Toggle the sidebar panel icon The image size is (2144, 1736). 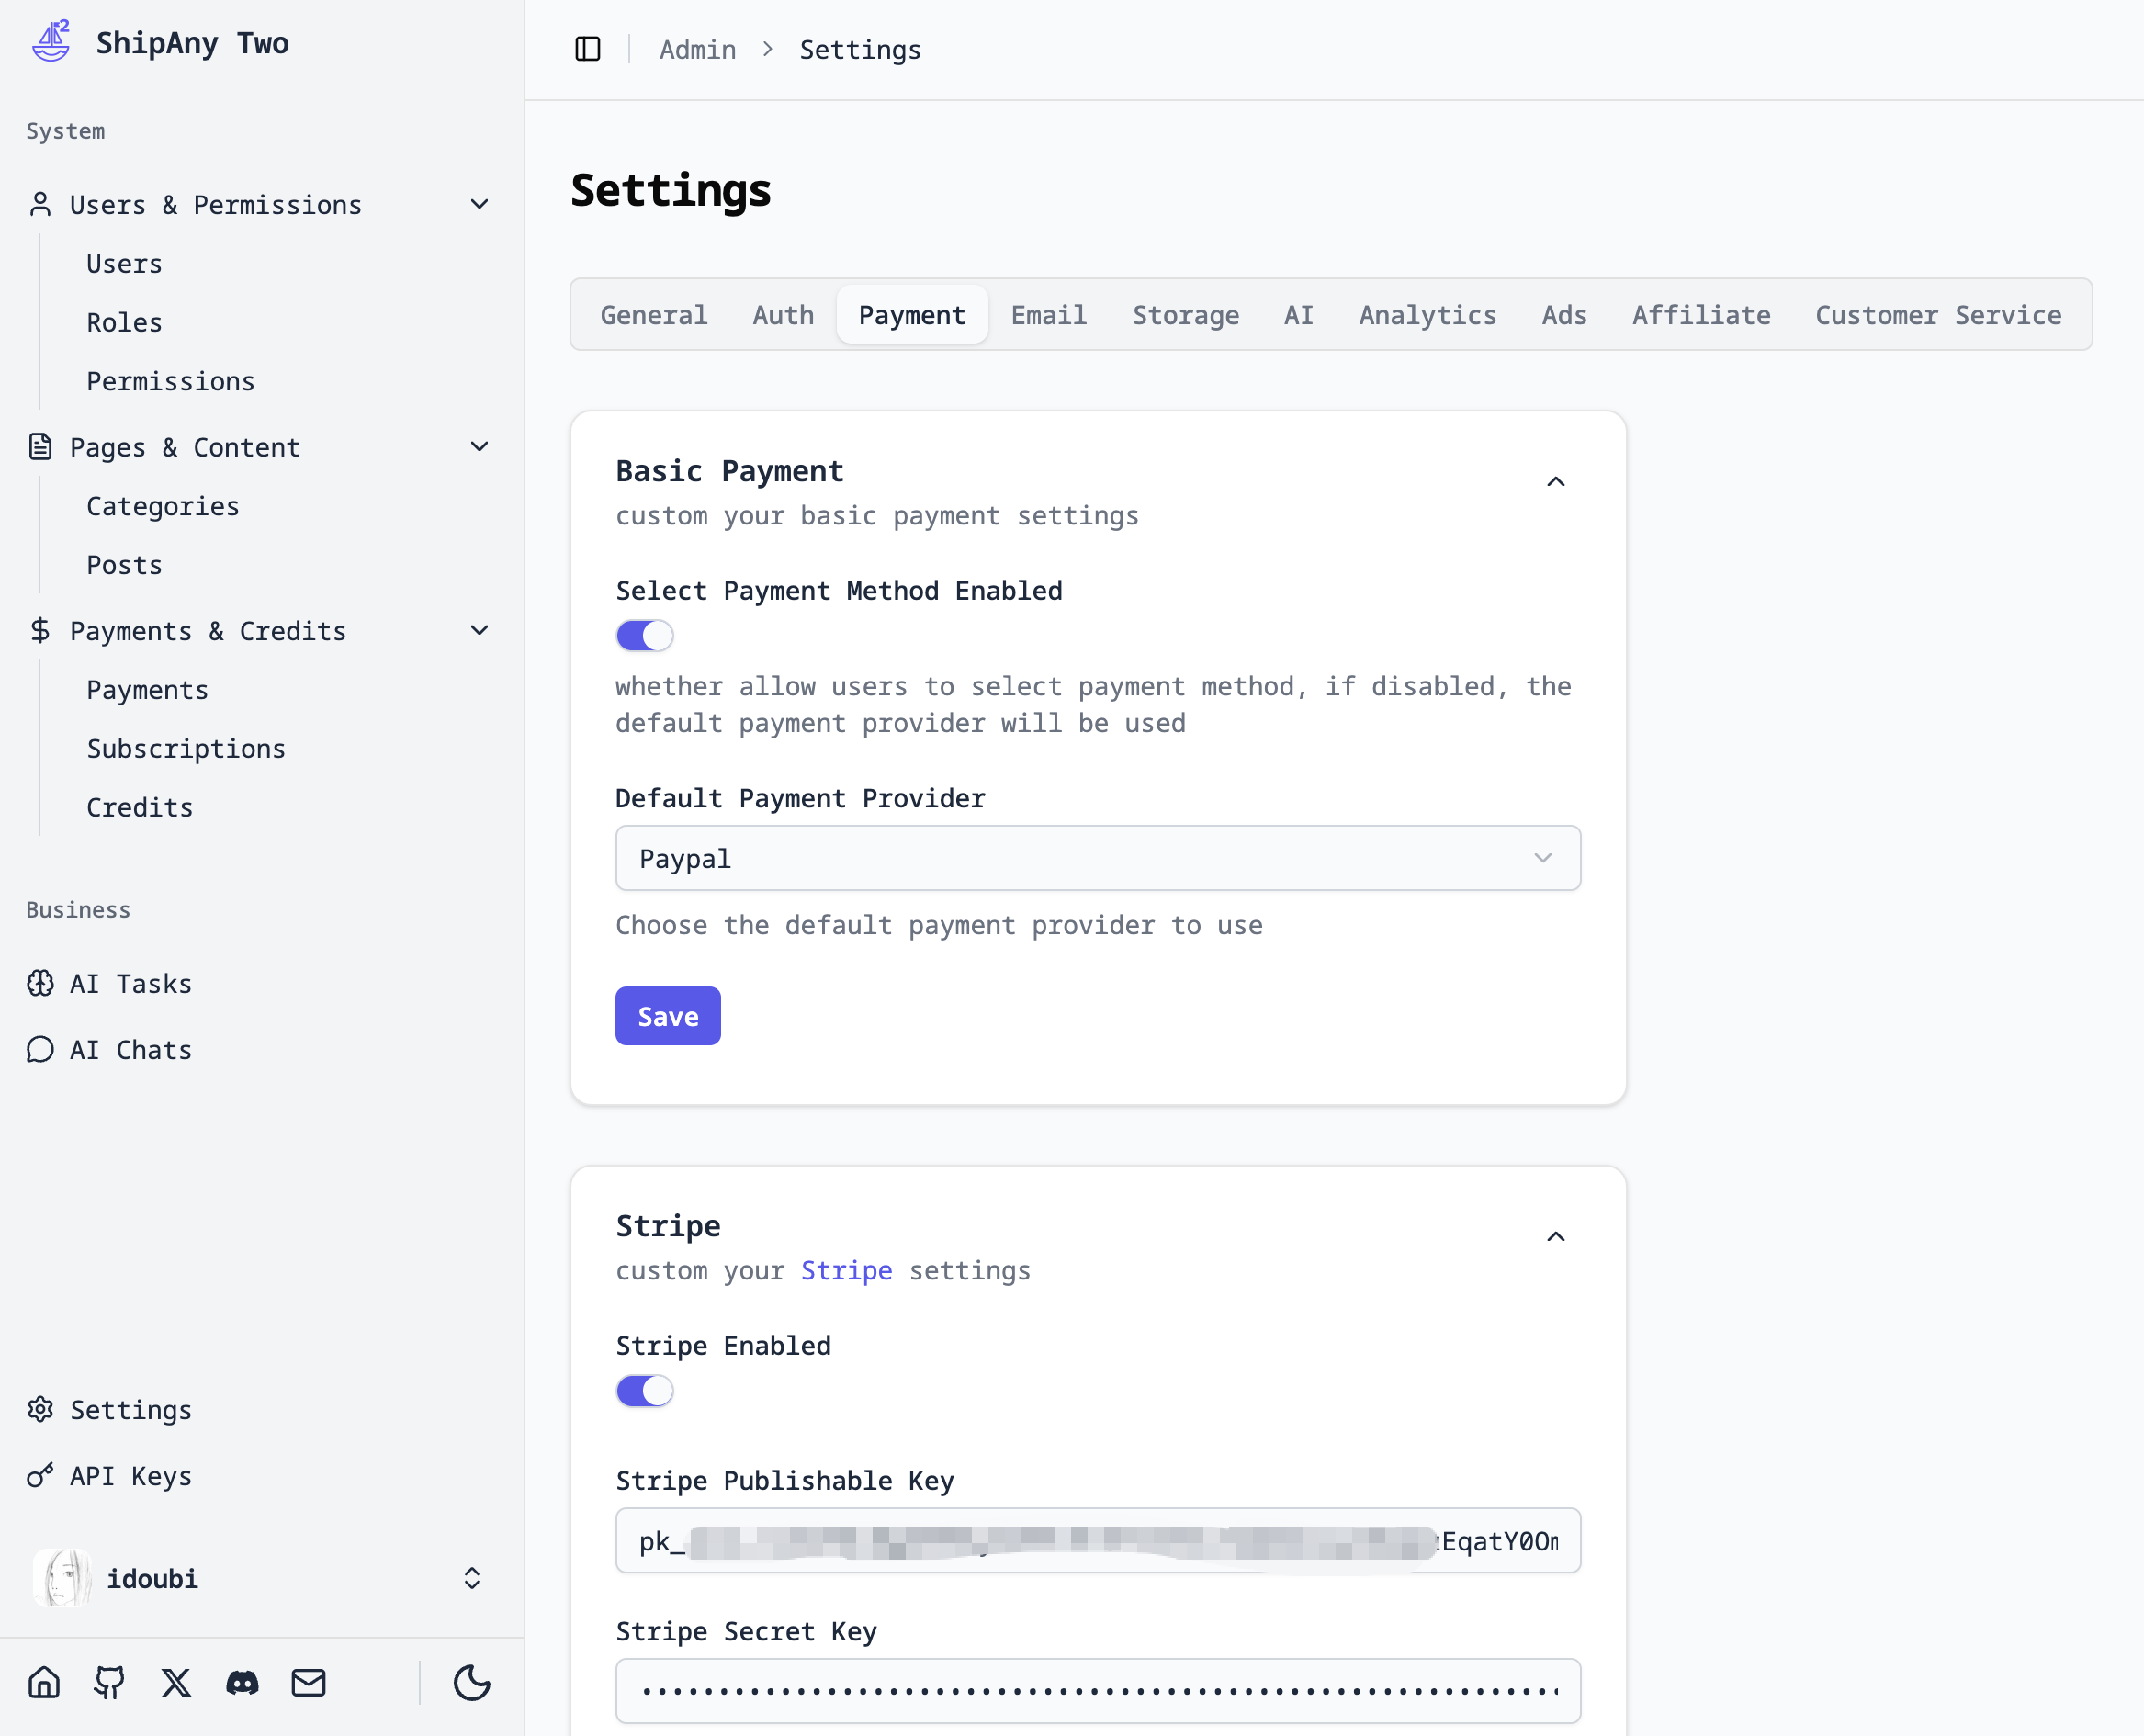click(587, 49)
